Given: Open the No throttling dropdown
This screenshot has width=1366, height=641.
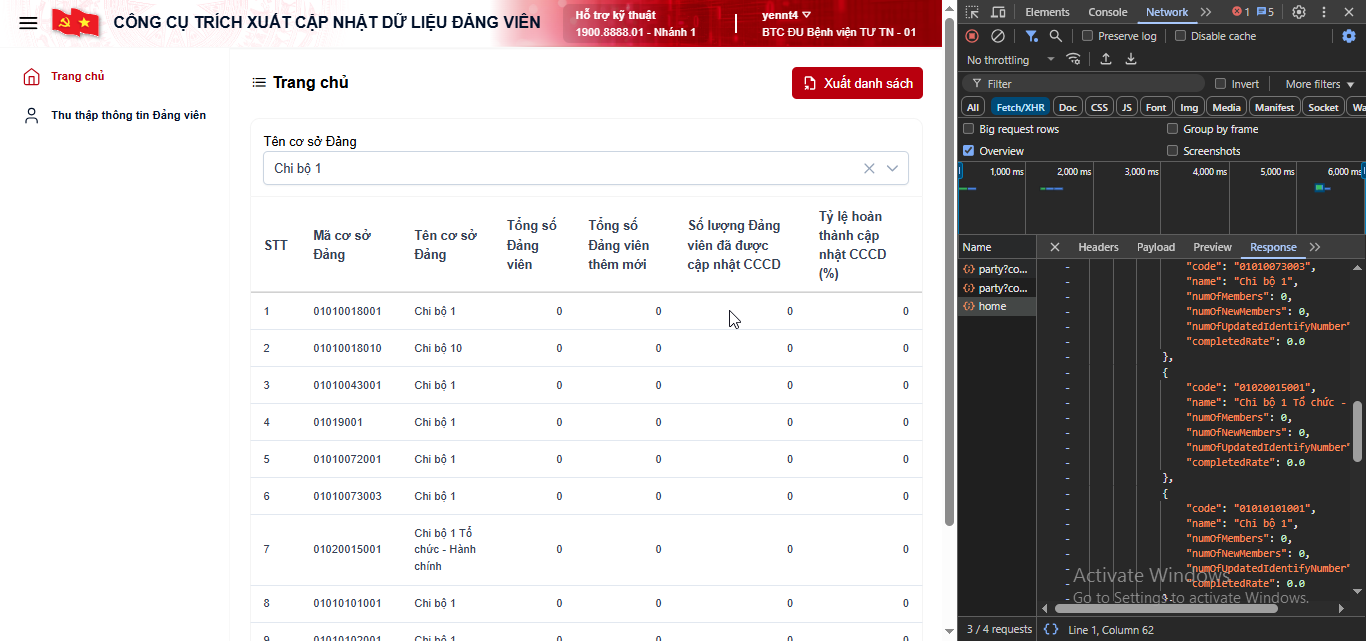Looking at the screenshot, I should coord(1005,58).
